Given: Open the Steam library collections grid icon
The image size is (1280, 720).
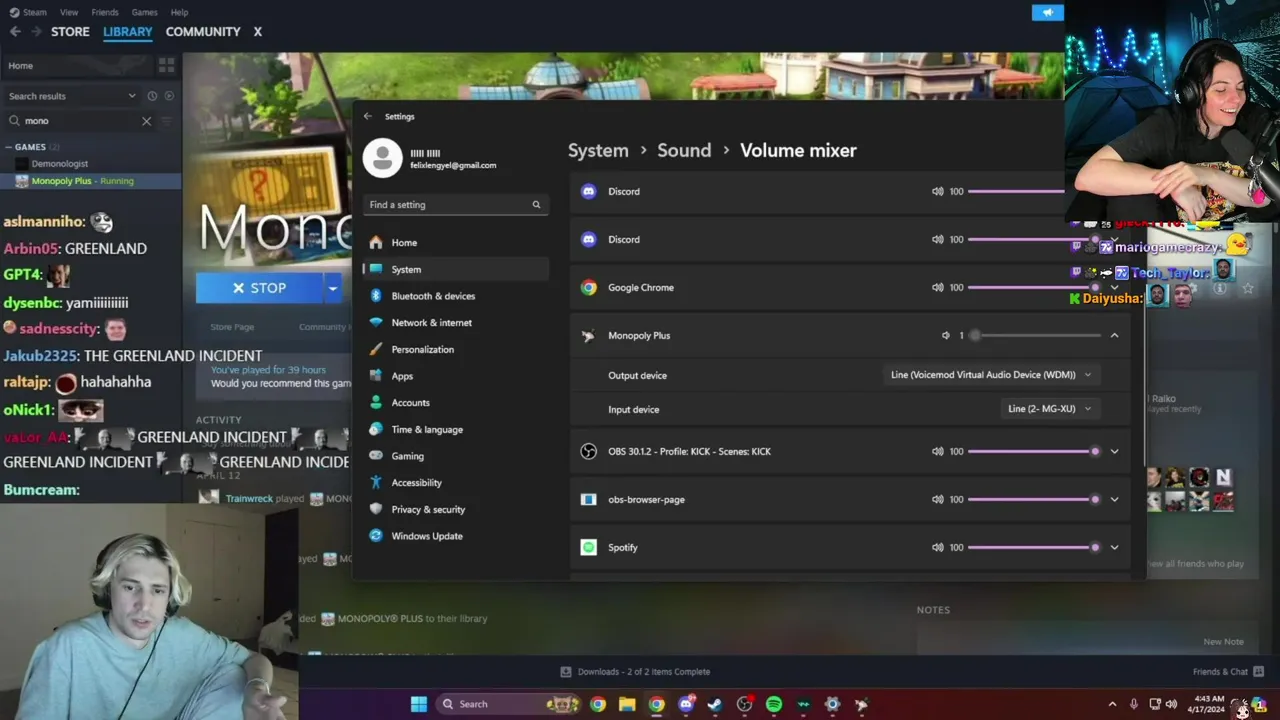Looking at the screenshot, I should coord(166,65).
